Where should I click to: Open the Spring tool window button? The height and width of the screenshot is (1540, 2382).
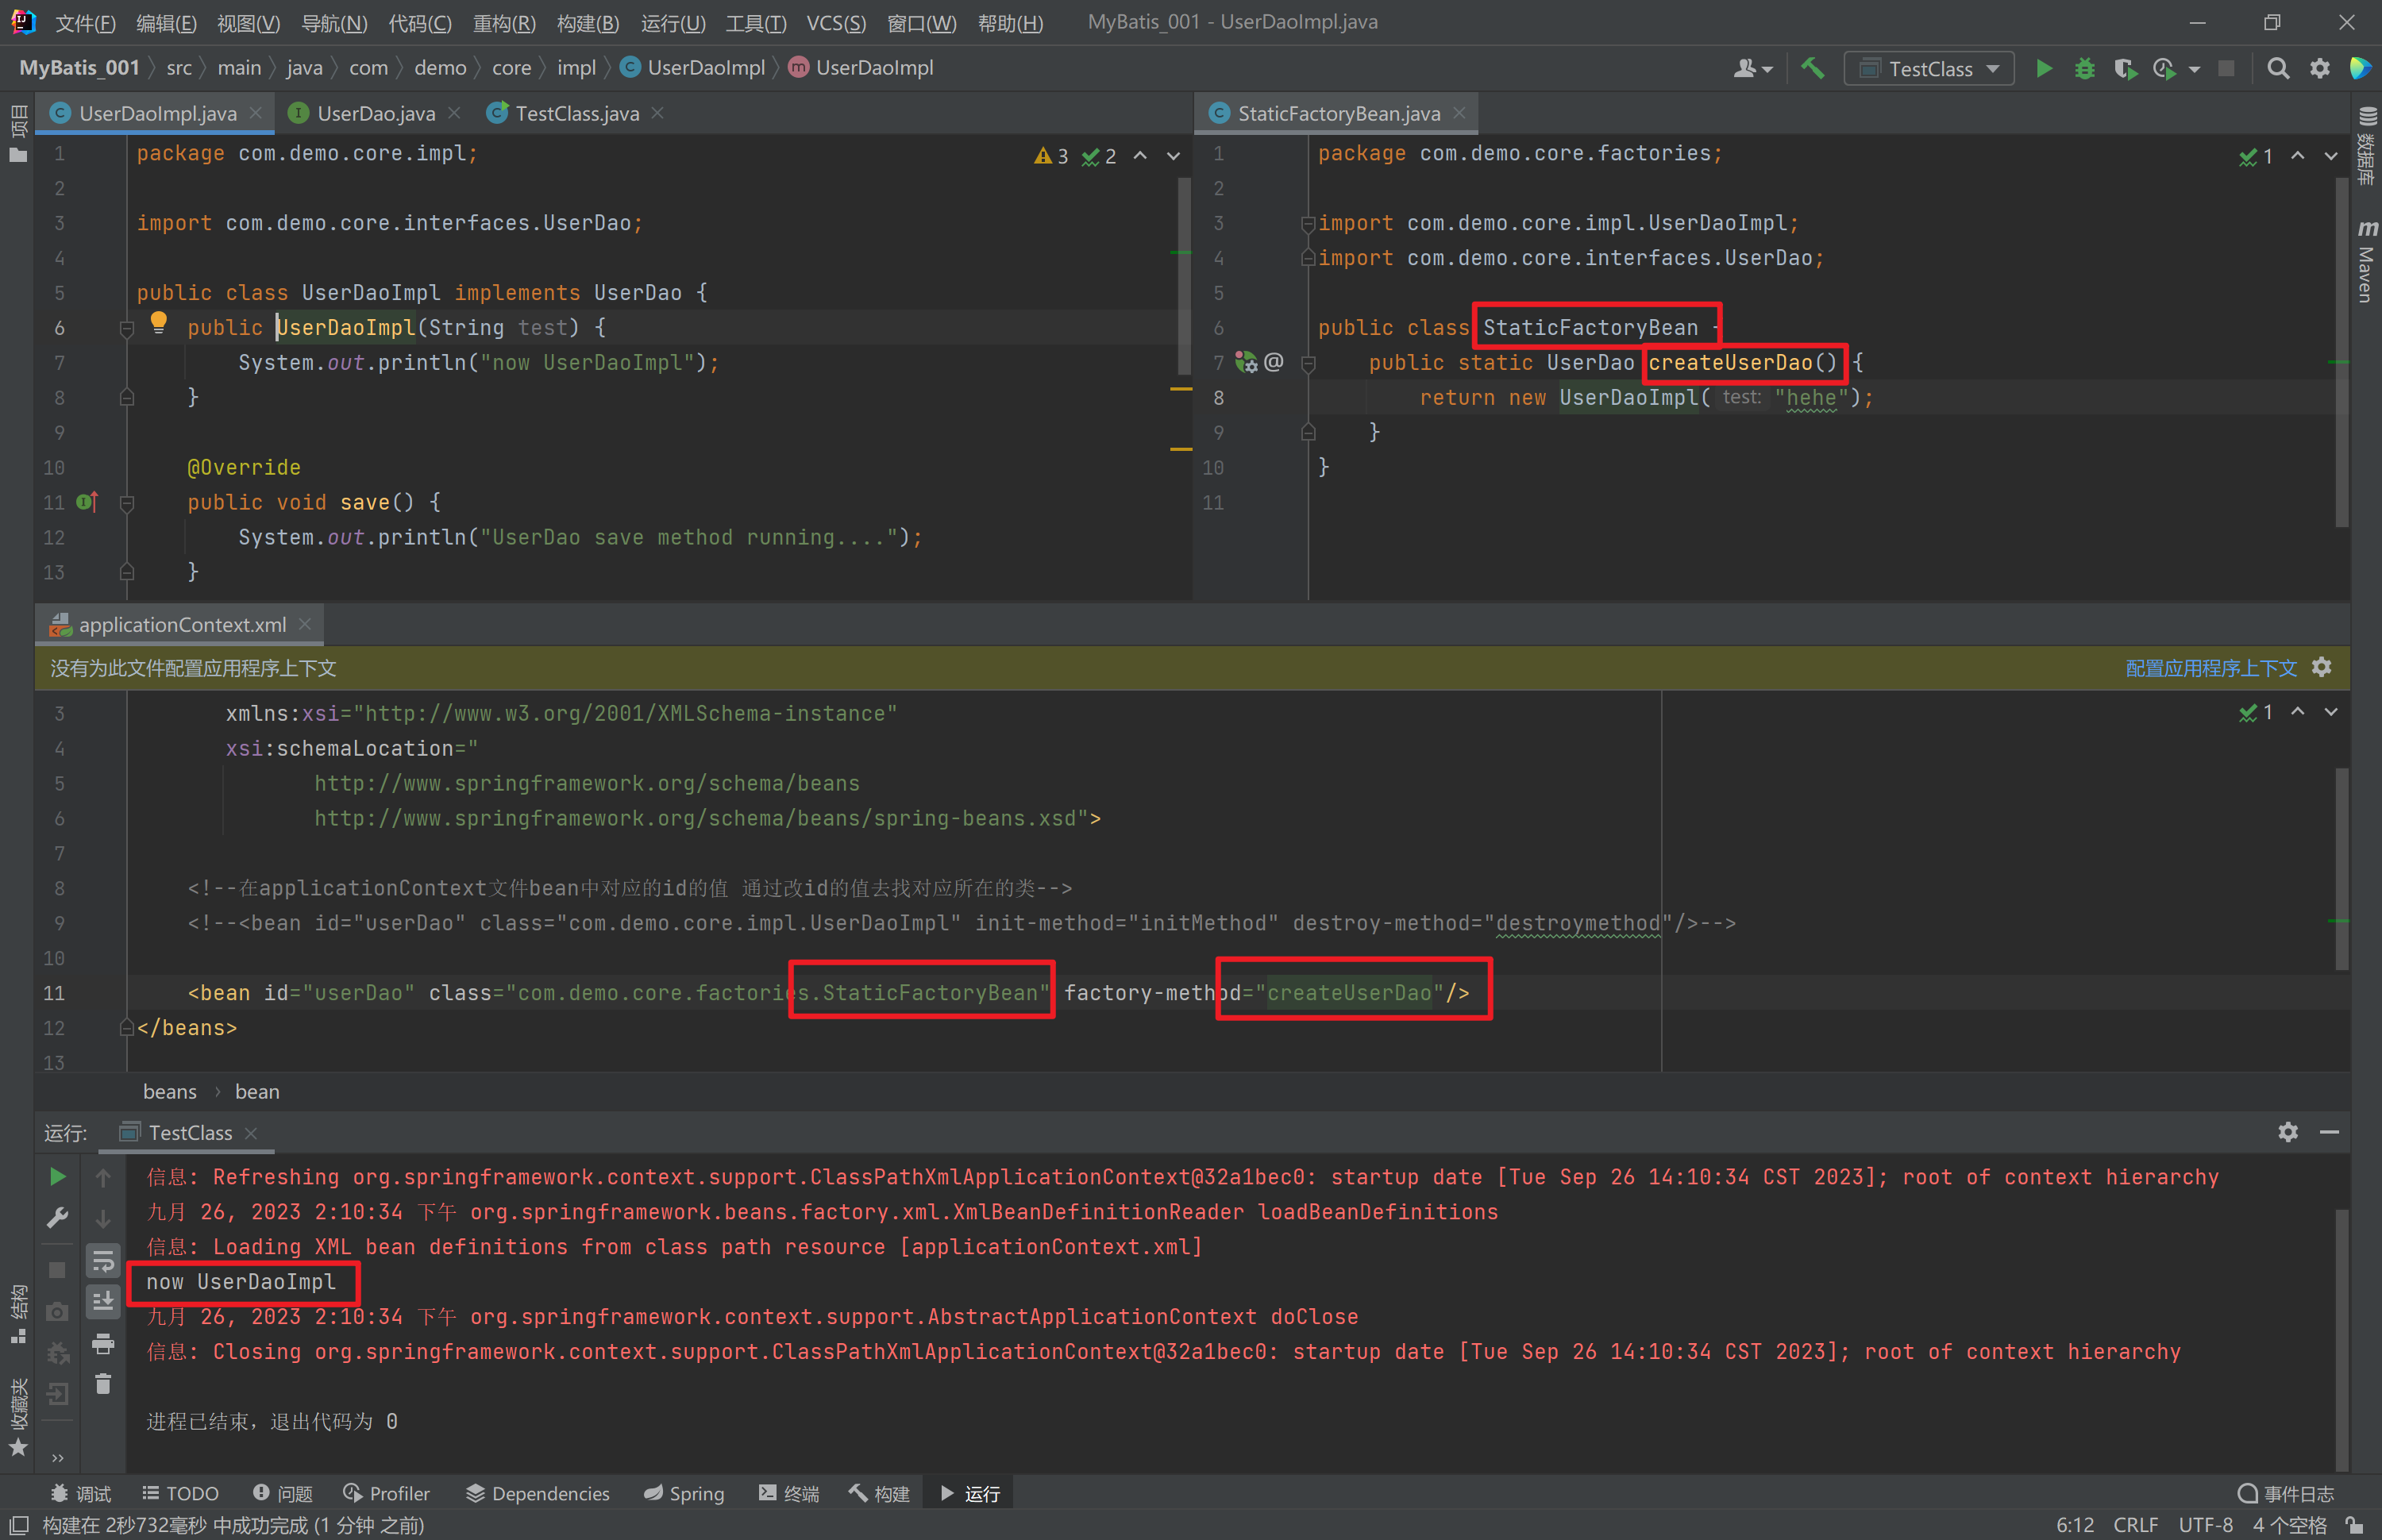[684, 1493]
